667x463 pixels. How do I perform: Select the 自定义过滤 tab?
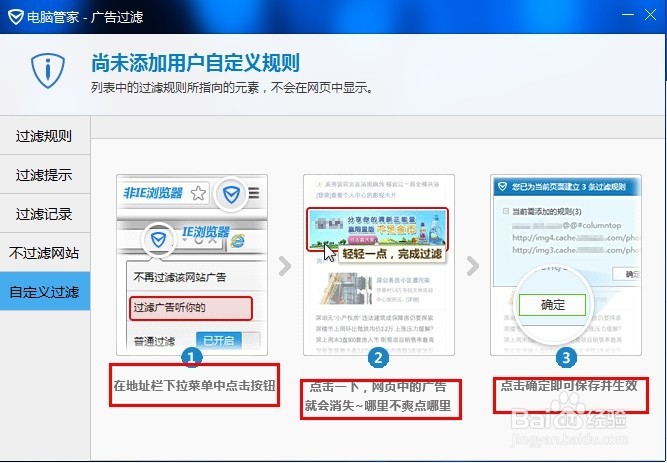(45, 292)
